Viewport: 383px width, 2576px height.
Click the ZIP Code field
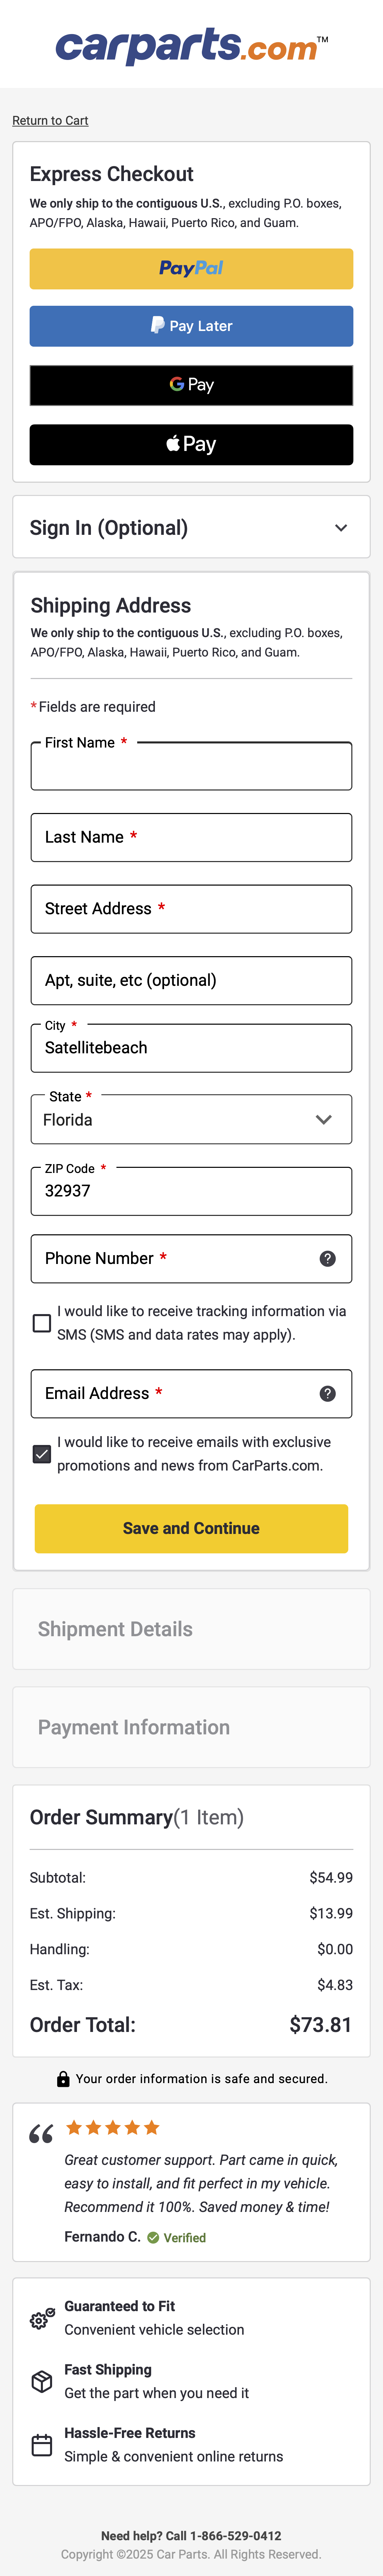pos(191,1191)
